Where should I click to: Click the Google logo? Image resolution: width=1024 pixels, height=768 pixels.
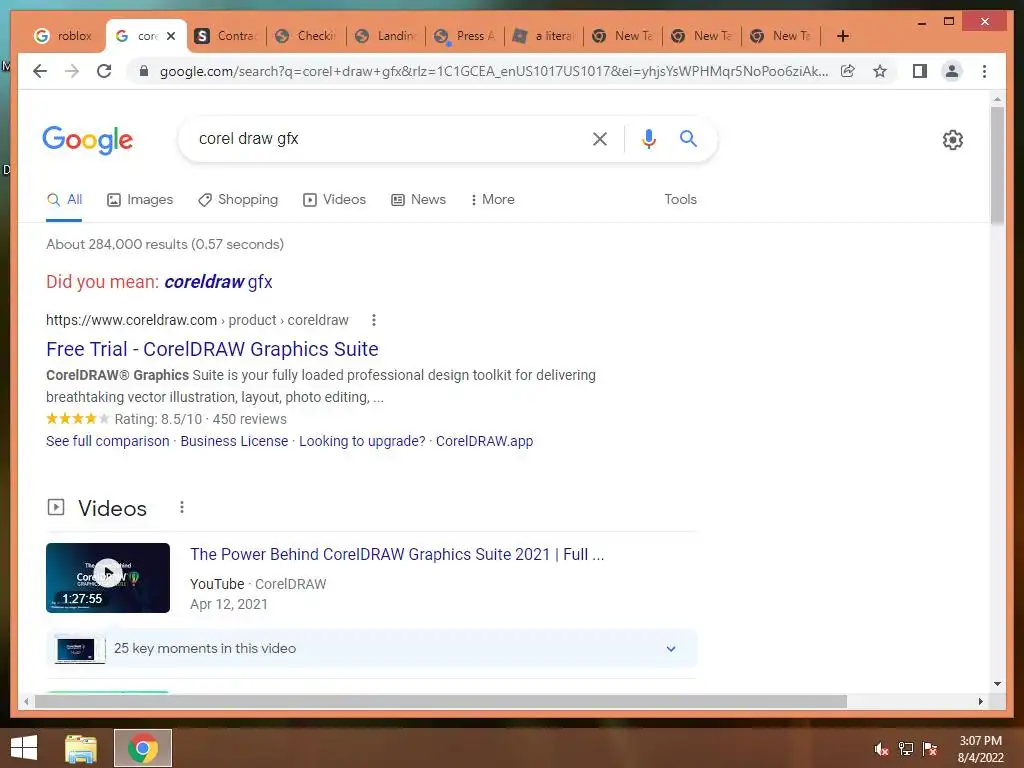pos(88,140)
